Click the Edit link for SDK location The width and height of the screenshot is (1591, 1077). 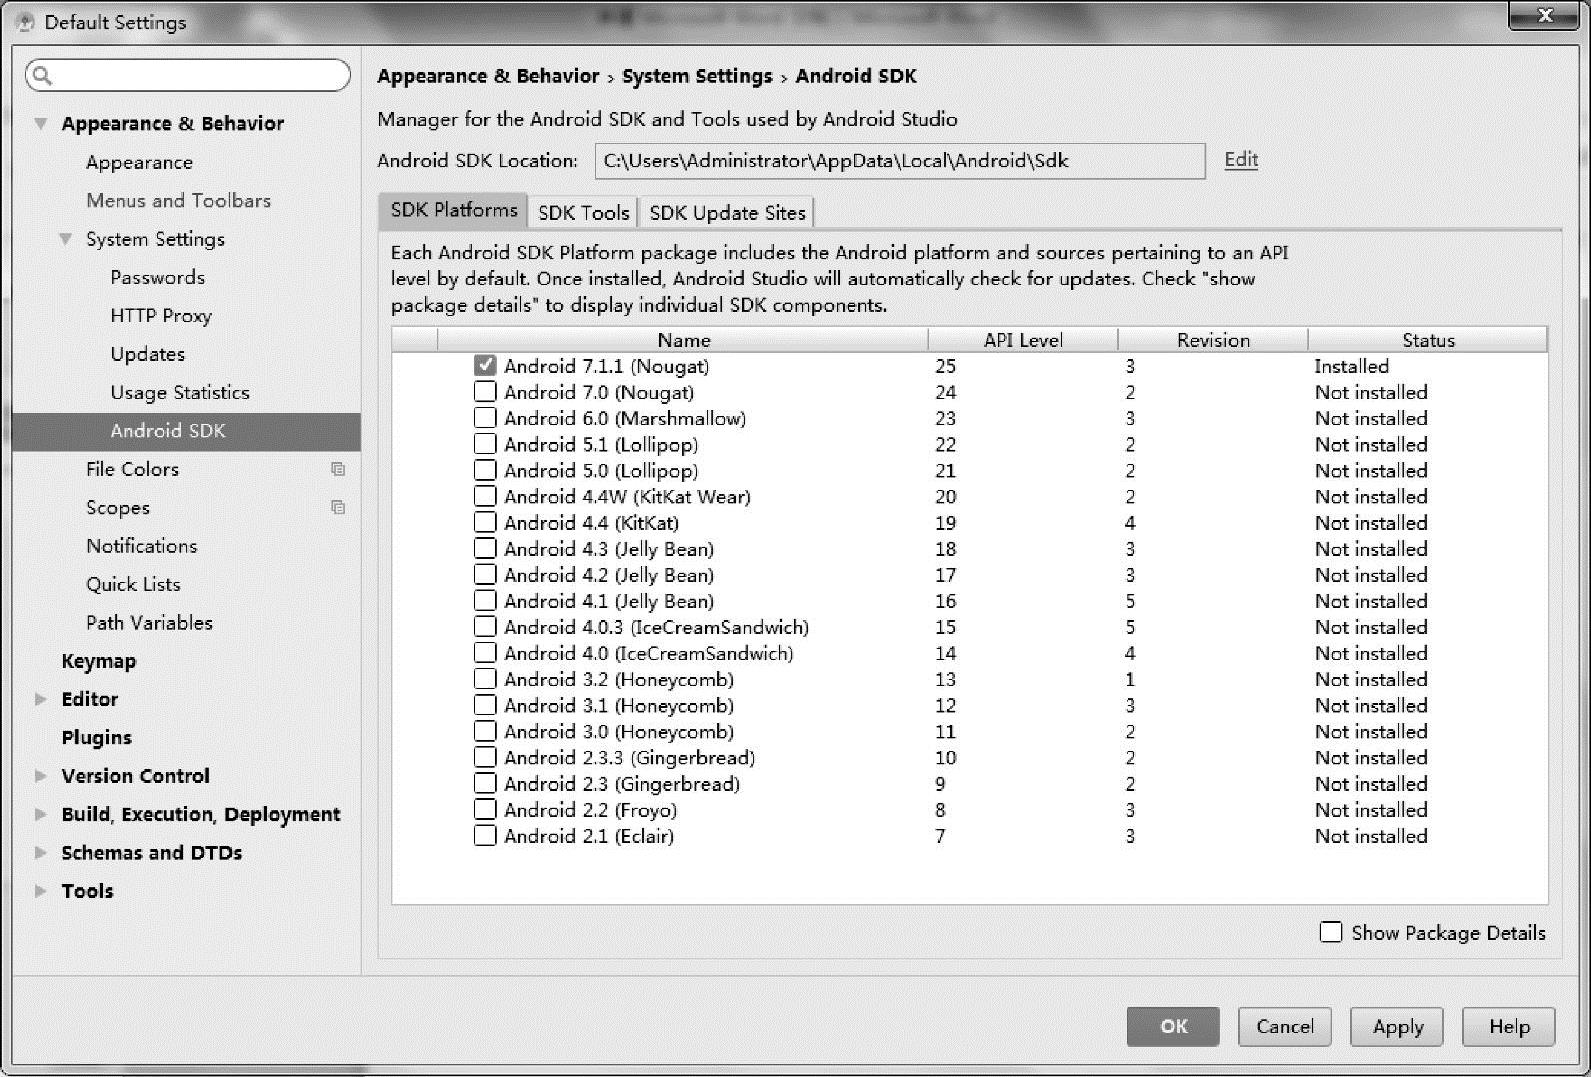[1241, 160]
